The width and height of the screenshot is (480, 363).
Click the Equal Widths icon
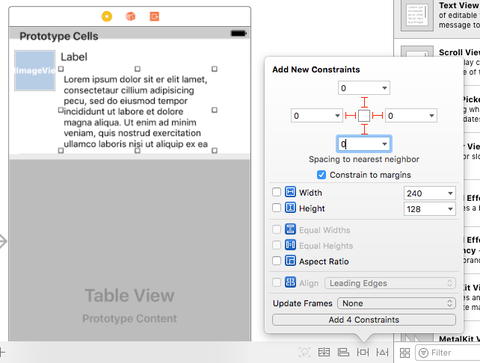(290, 229)
